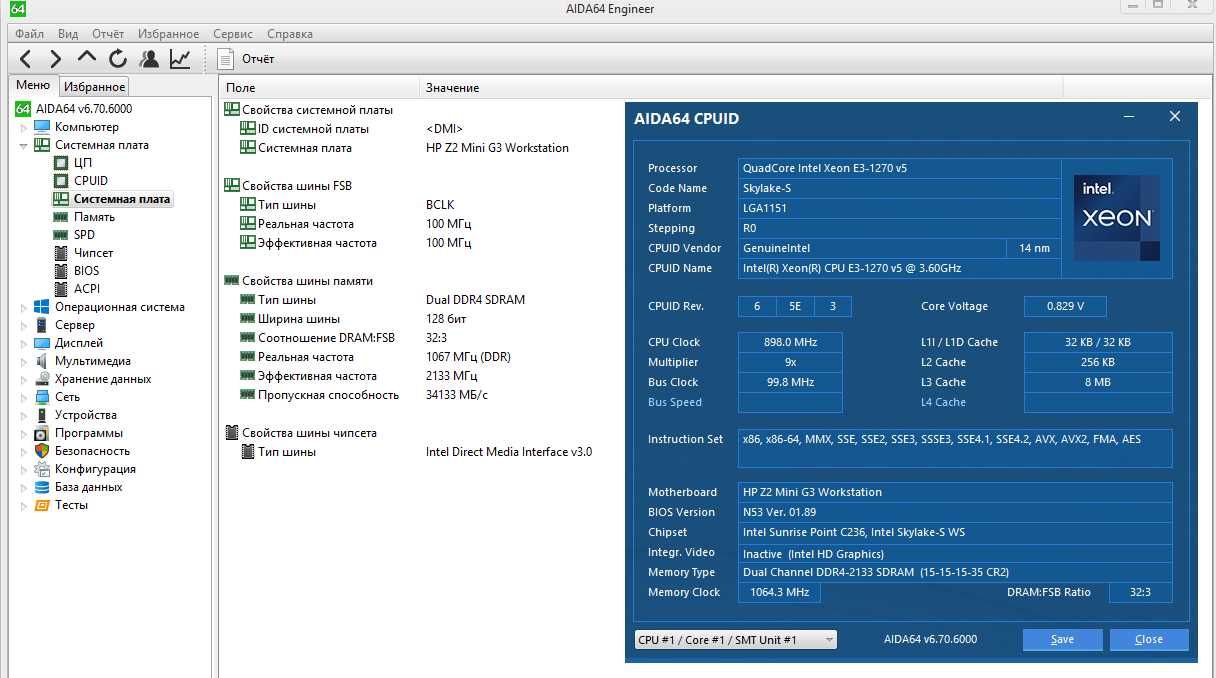This screenshot has height=678, width=1216.
Task: Close CPUID window with X button
Action: click(x=1175, y=117)
